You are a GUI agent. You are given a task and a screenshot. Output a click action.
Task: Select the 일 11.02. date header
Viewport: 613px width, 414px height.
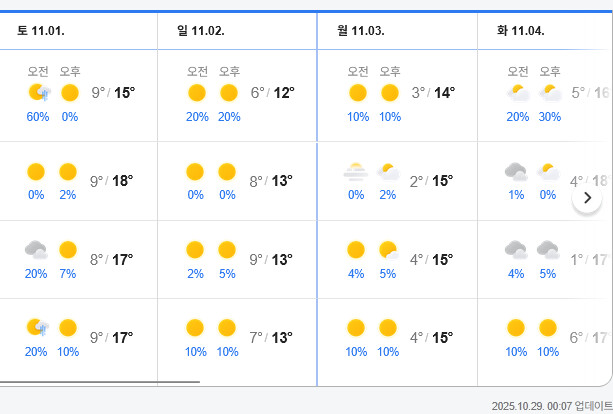coord(201,31)
